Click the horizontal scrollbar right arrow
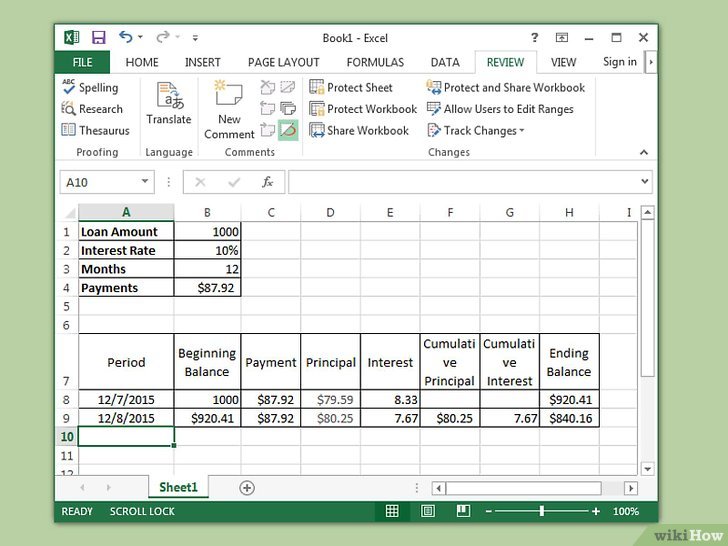This screenshot has height=546, width=728. pyautogui.click(x=630, y=488)
